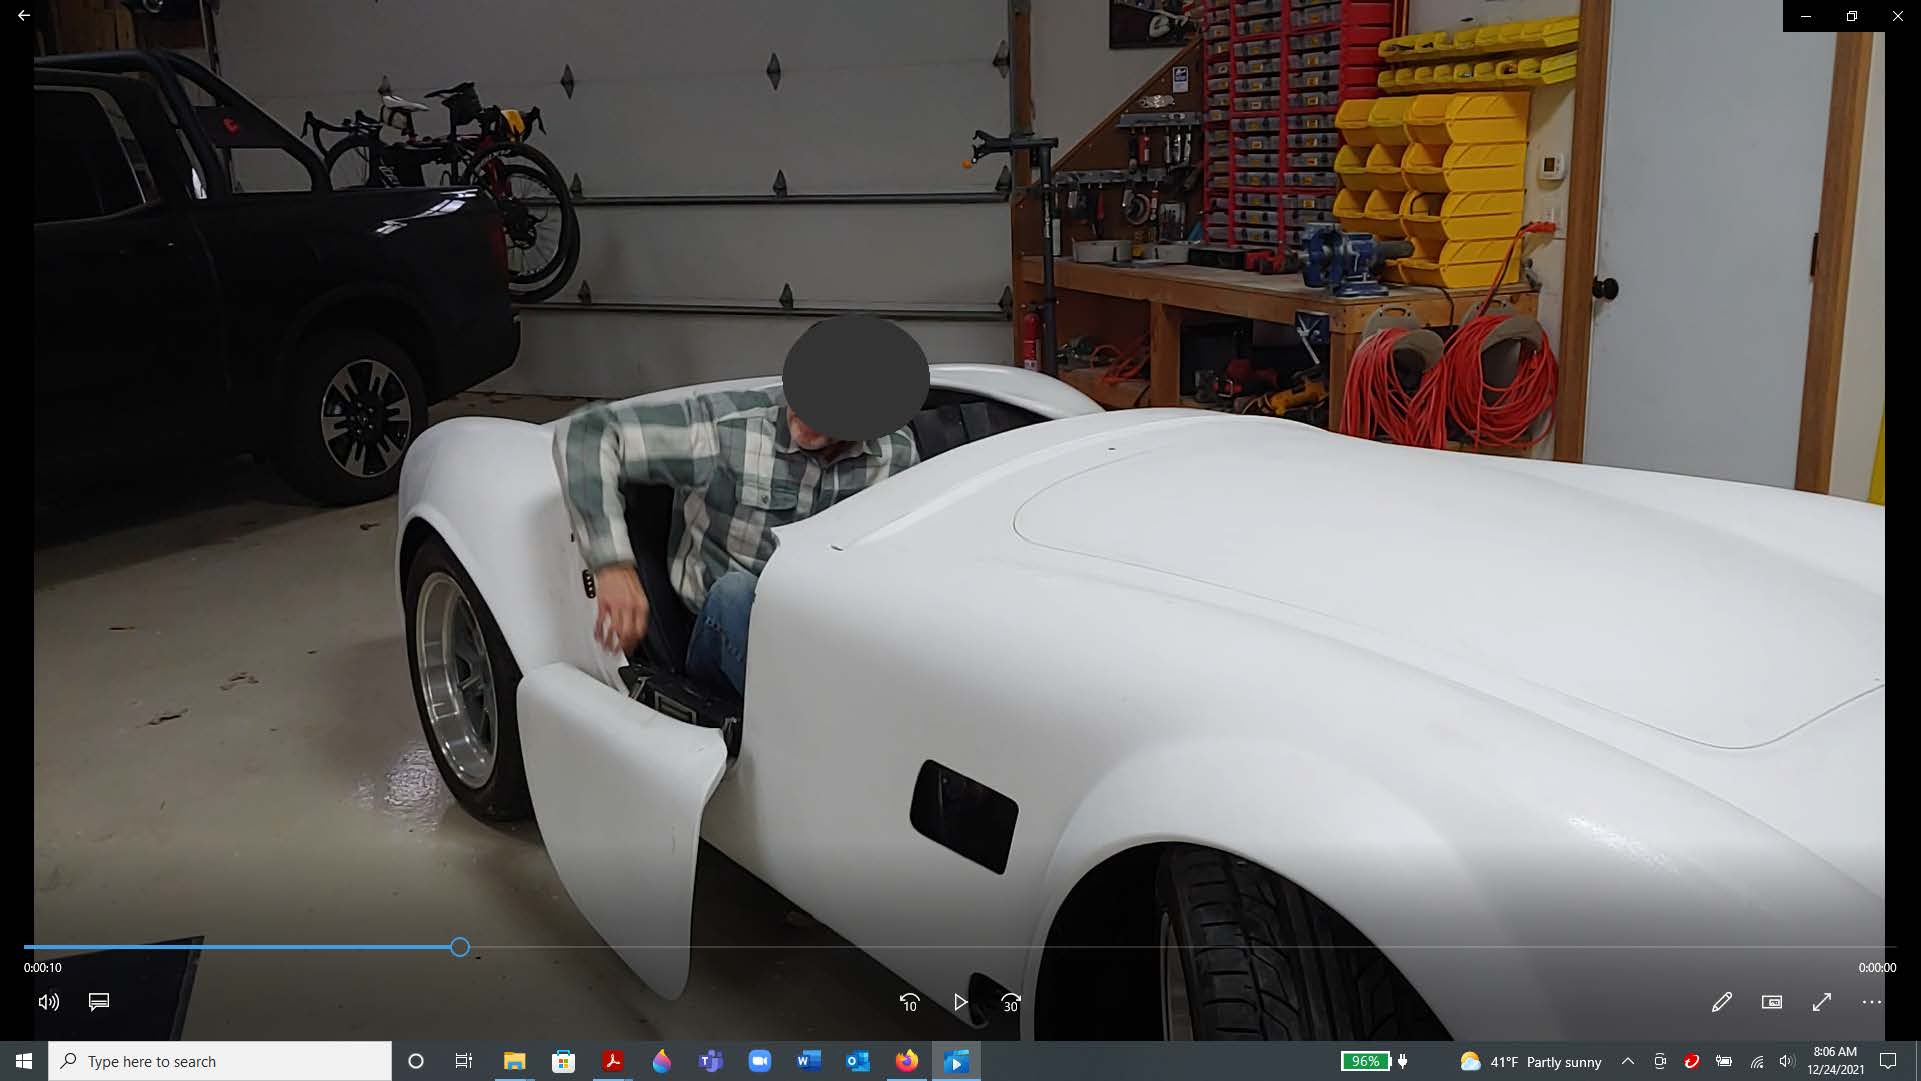Open Task View on the taskbar
Screen dimensions: 1921x1081
pos(464,1061)
